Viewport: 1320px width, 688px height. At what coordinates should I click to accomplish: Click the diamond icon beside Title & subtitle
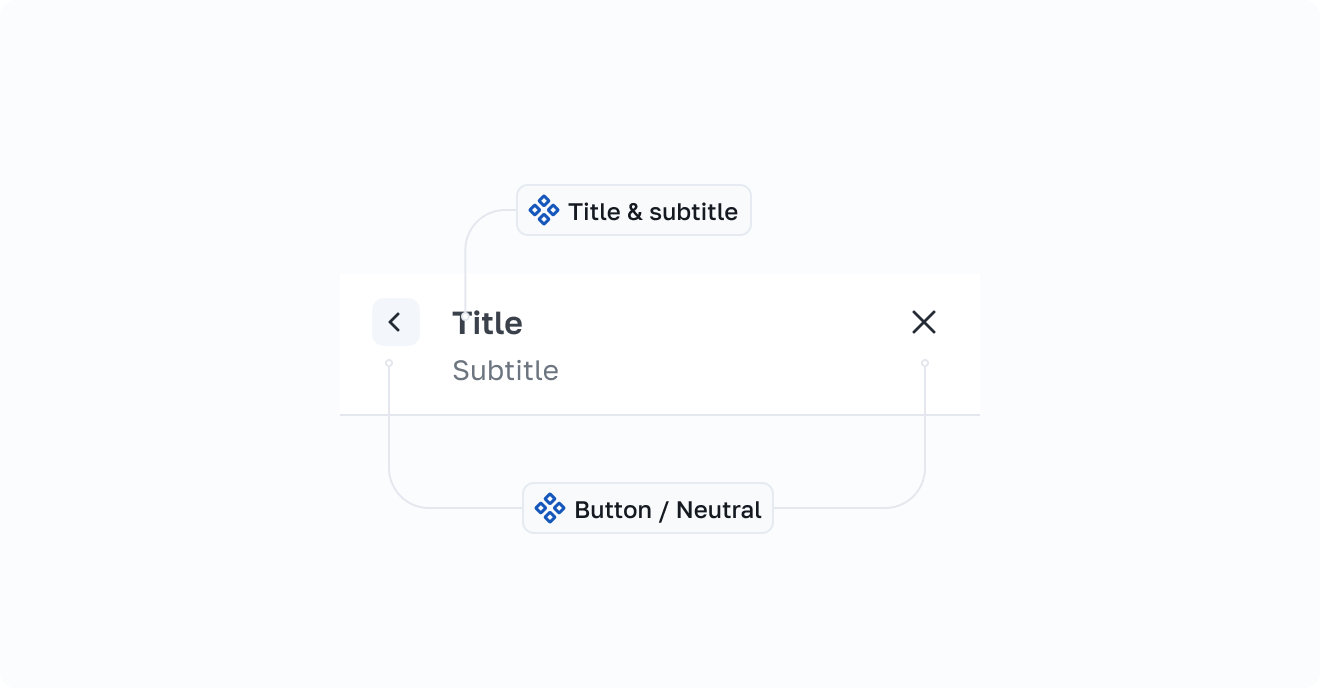pyautogui.click(x=544, y=210)
